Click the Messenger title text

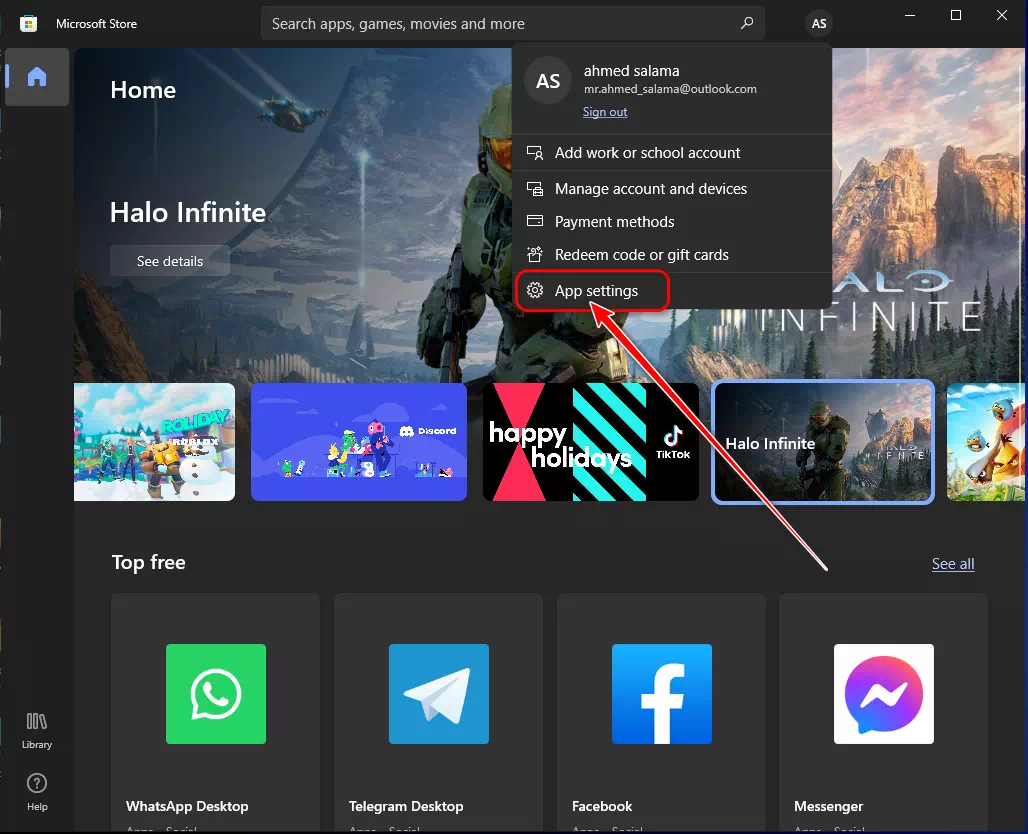[828, 806]
